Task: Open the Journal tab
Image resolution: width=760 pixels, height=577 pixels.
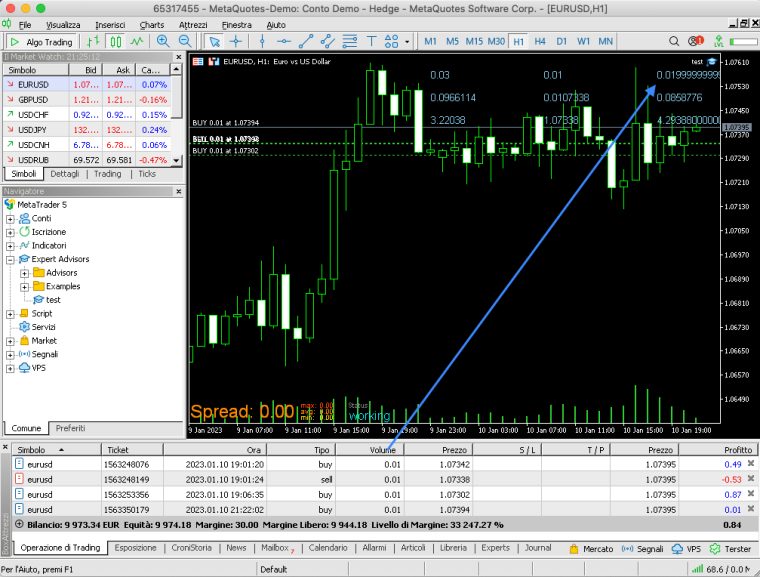Action: (x=538, y=547)
